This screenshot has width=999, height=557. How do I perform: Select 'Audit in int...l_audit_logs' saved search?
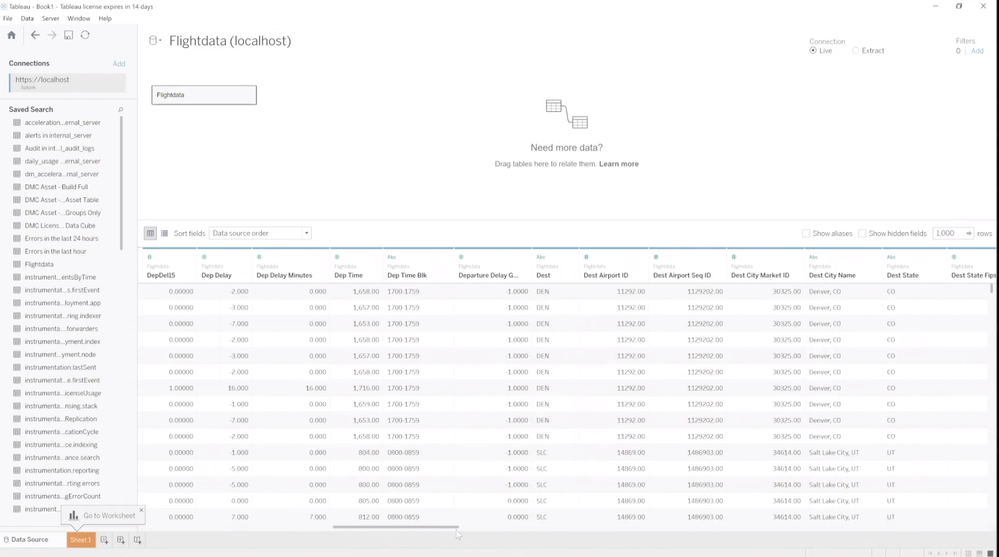(59, 148)
